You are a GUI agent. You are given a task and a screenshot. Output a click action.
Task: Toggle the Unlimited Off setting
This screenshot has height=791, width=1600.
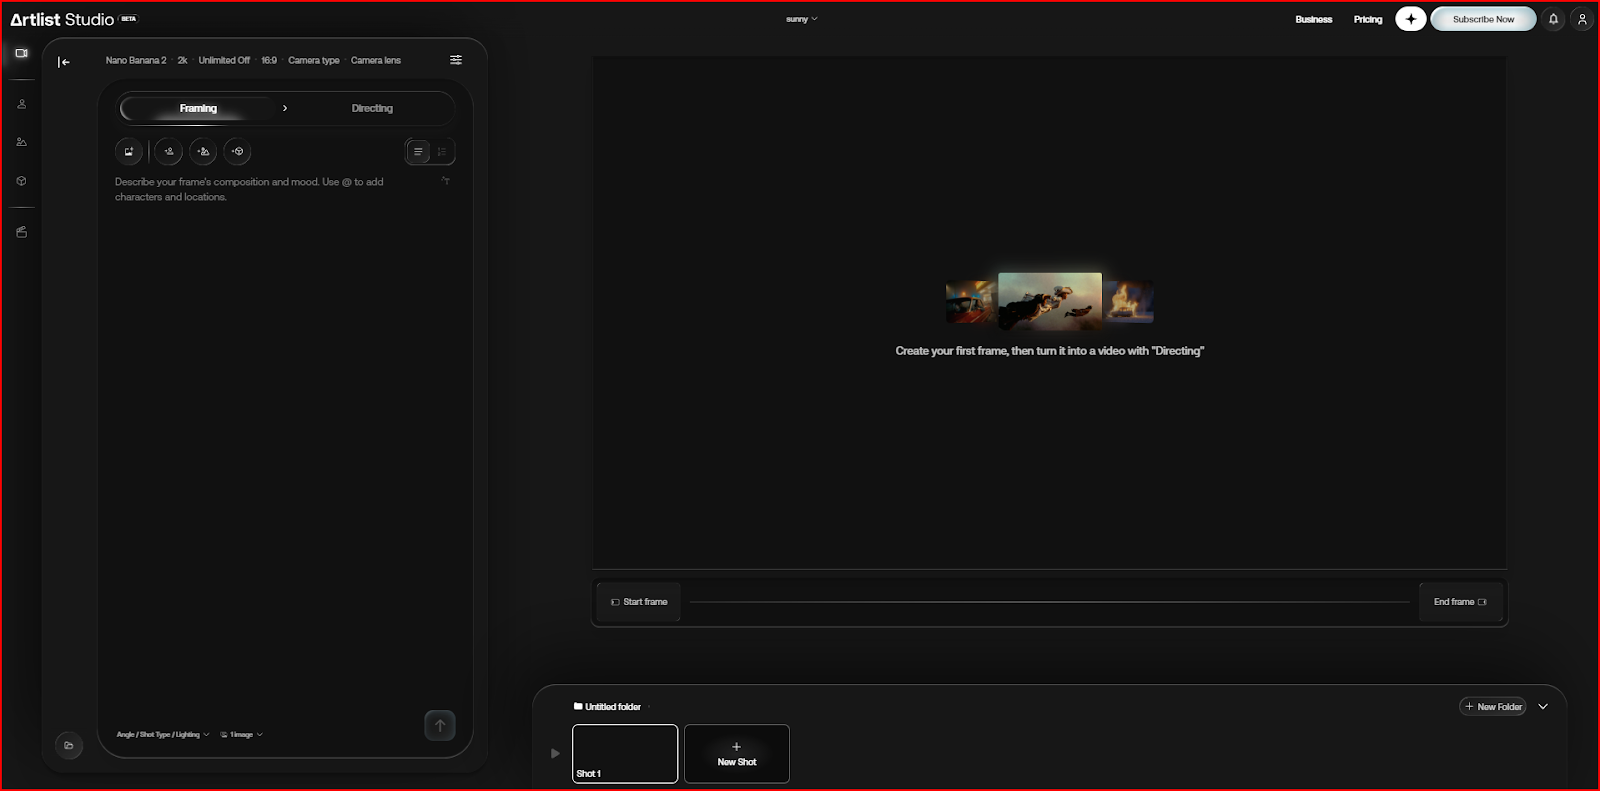[x=224, y=60]
